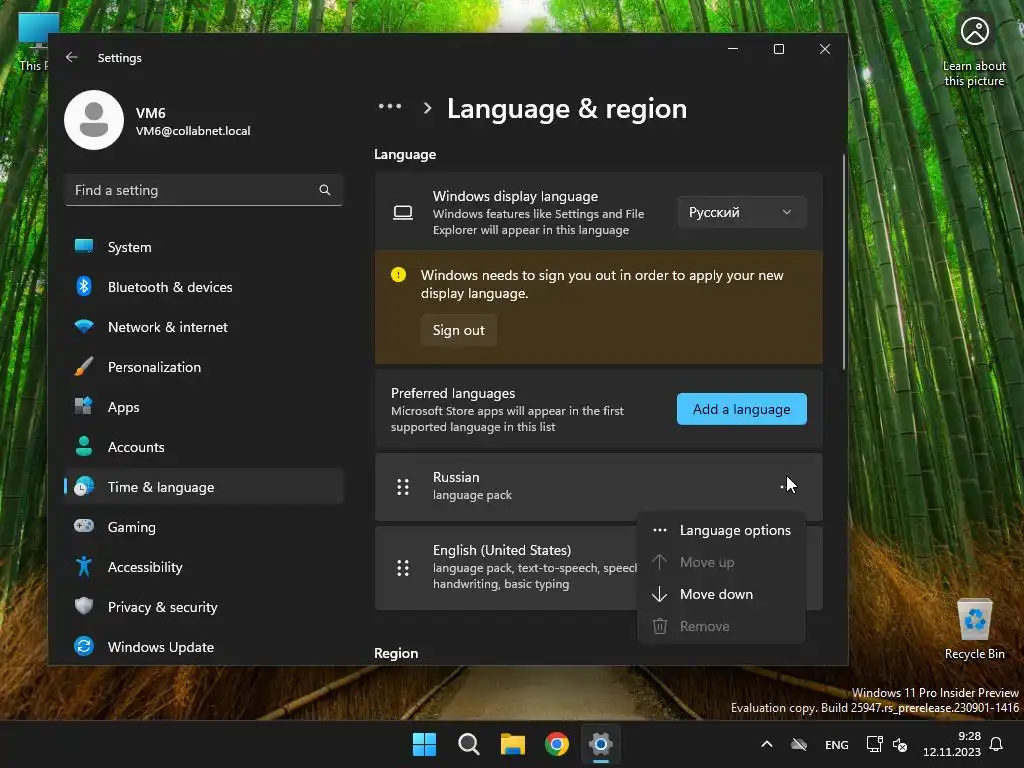Click the ENG input language indicator

[837, 744]
